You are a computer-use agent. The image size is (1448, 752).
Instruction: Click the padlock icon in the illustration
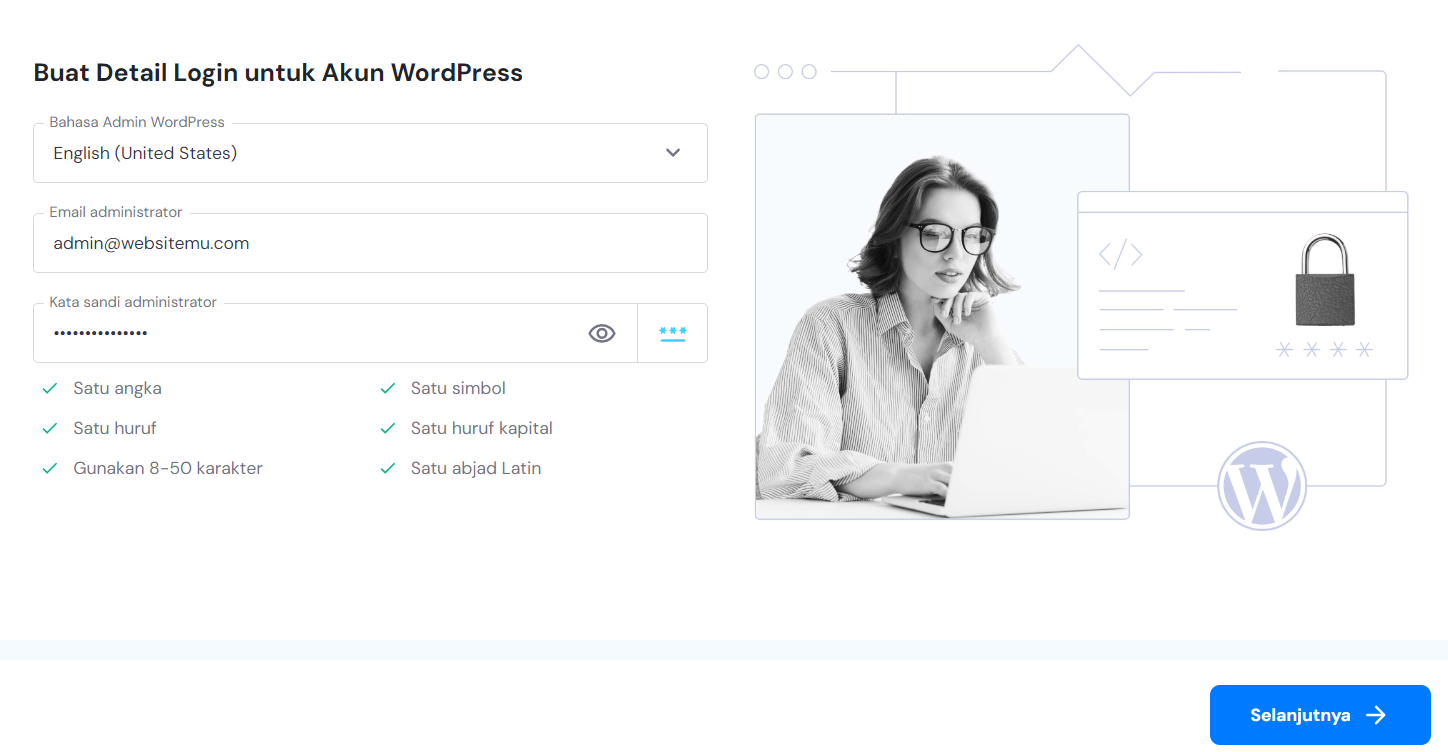[x=1325, y=280]
